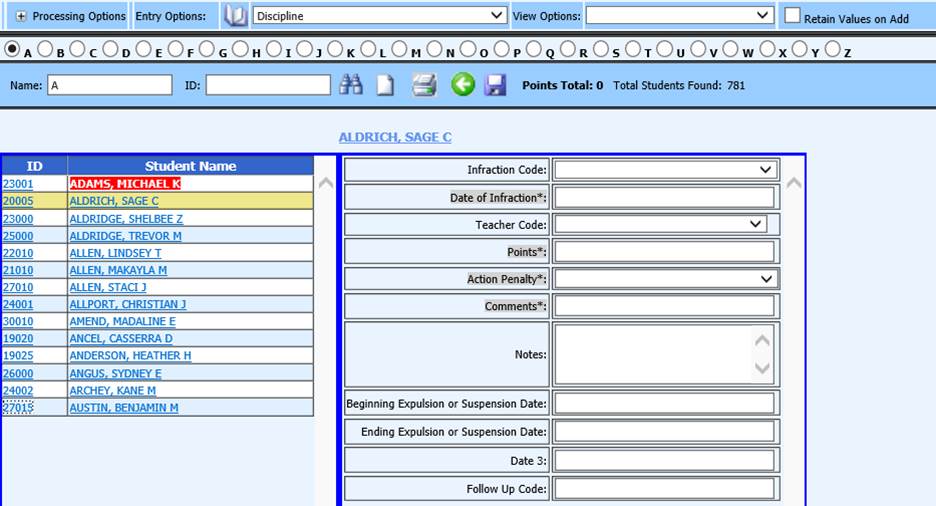The height and width of the screenshot is (506, 936).
Task: Select the letter S radio button
Action: pyautogui.click(x=601, y=49)
